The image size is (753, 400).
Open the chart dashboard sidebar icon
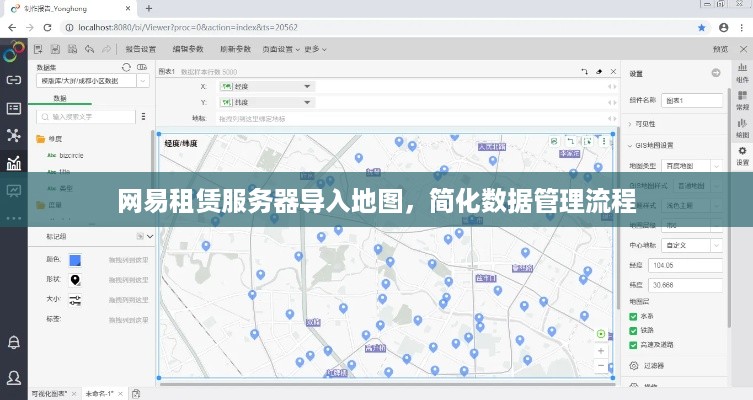point(13,163)
